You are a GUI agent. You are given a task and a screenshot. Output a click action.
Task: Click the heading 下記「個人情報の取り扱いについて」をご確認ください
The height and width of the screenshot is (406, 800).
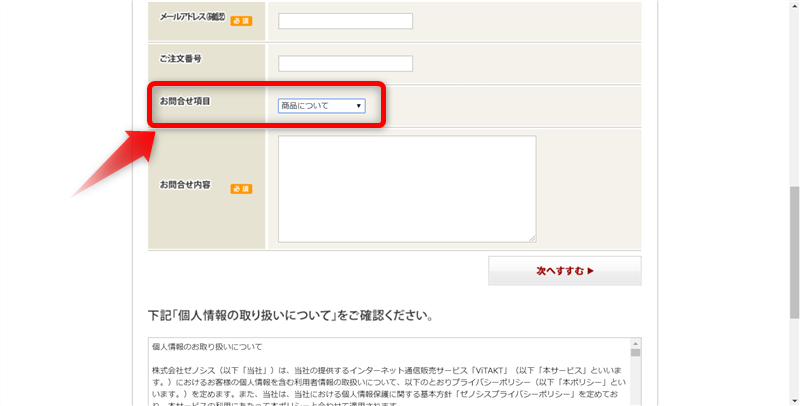coord(291,315)
